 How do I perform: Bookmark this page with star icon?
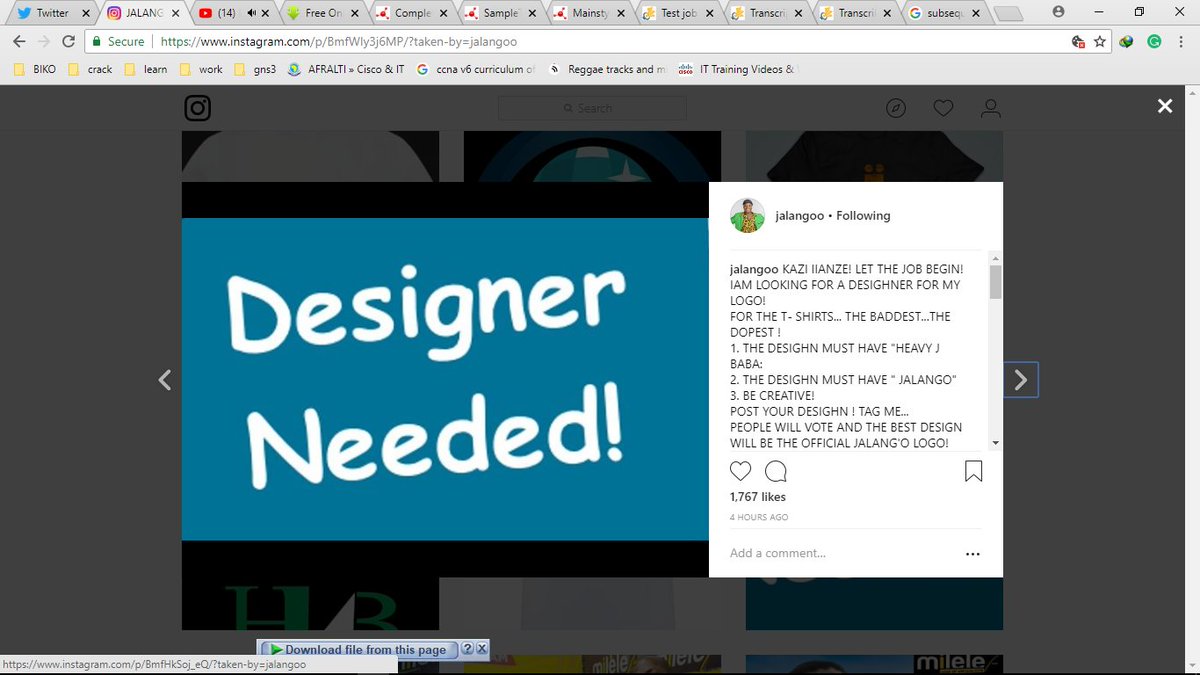point(1100,42)
